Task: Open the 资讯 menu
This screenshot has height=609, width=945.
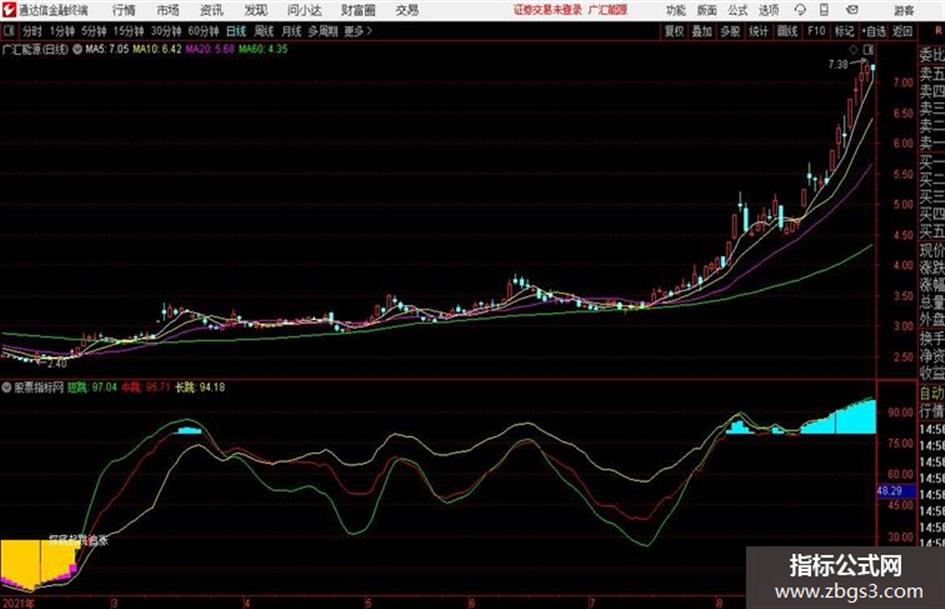Action: (212, 10)
